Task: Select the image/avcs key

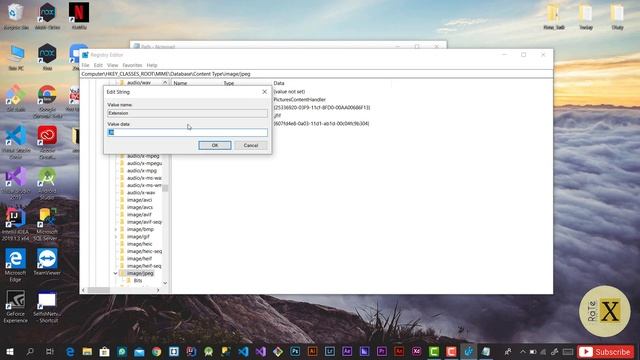Action: point(140,207)
